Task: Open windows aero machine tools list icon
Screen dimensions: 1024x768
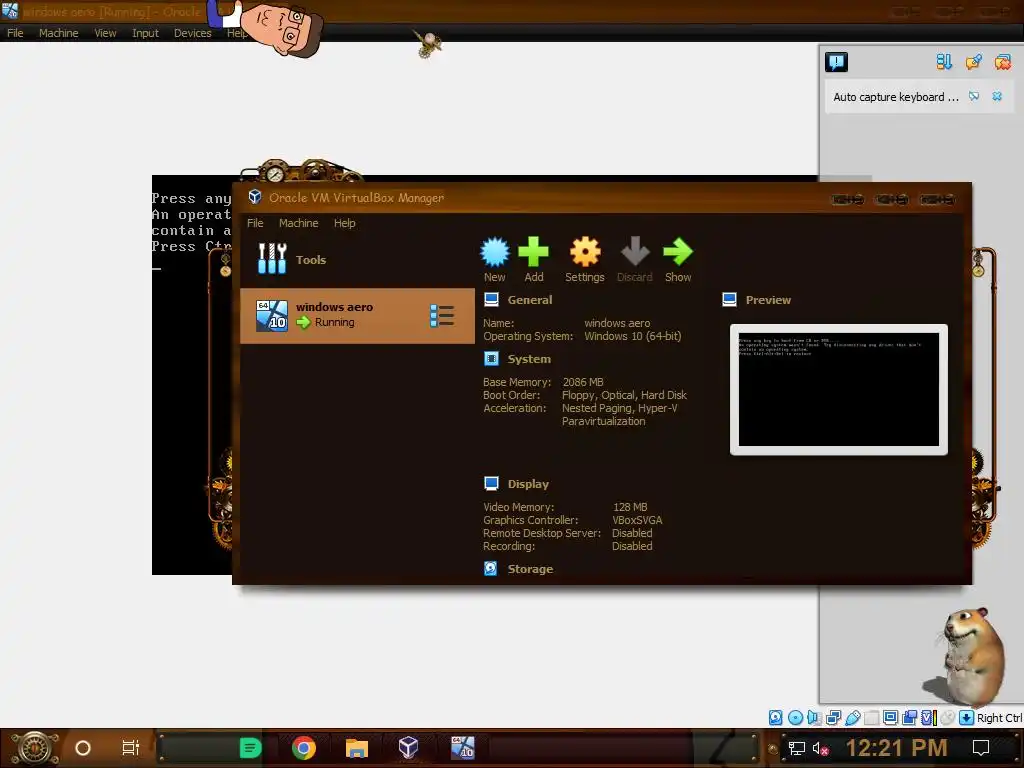Action: [442, 315]
